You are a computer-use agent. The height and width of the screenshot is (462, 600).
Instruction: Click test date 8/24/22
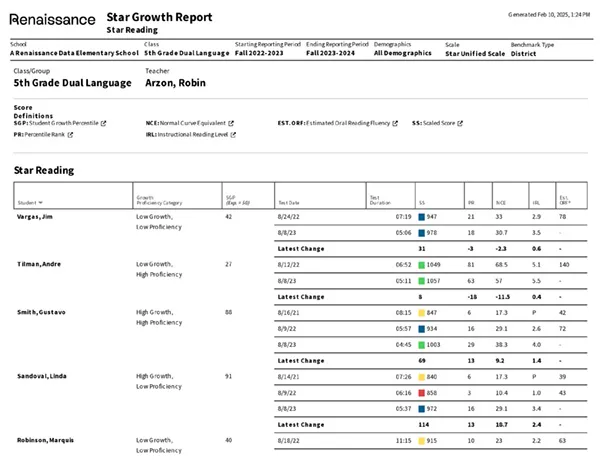tap(289, 217)
